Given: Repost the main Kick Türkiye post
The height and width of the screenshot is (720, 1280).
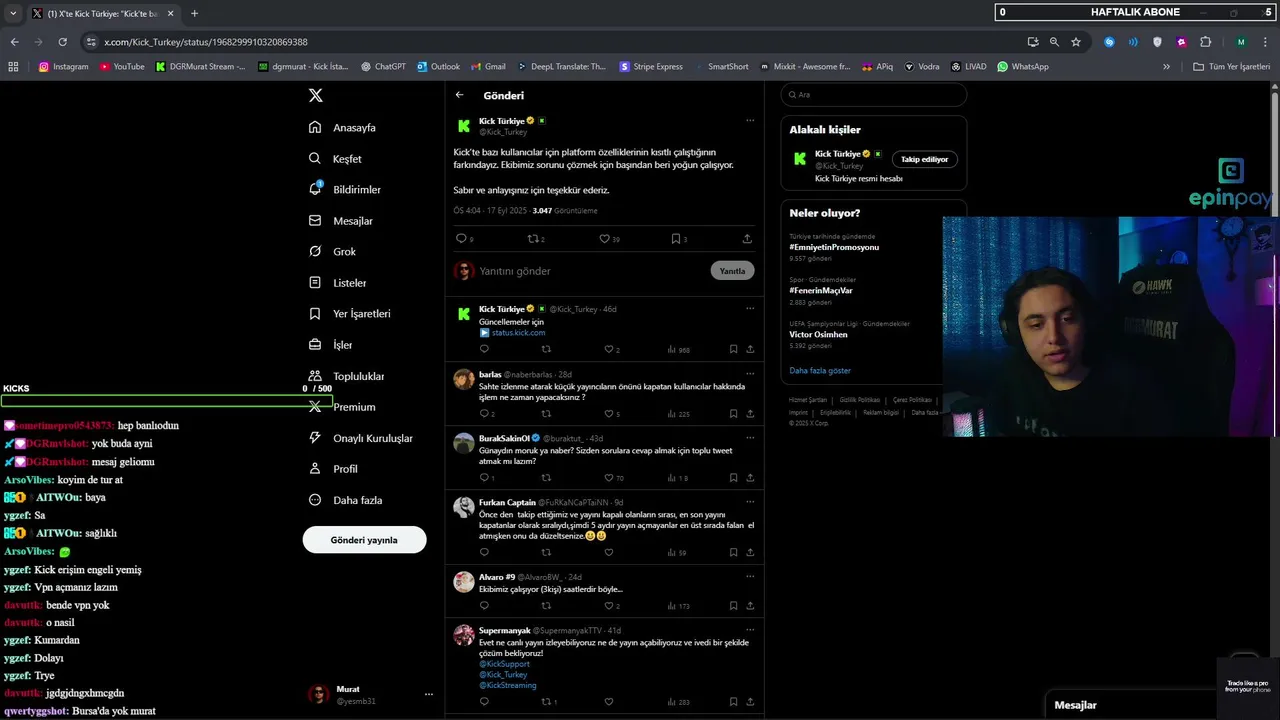Looking at the screenshot, I should pyautogui.click(x=533, y=239).
